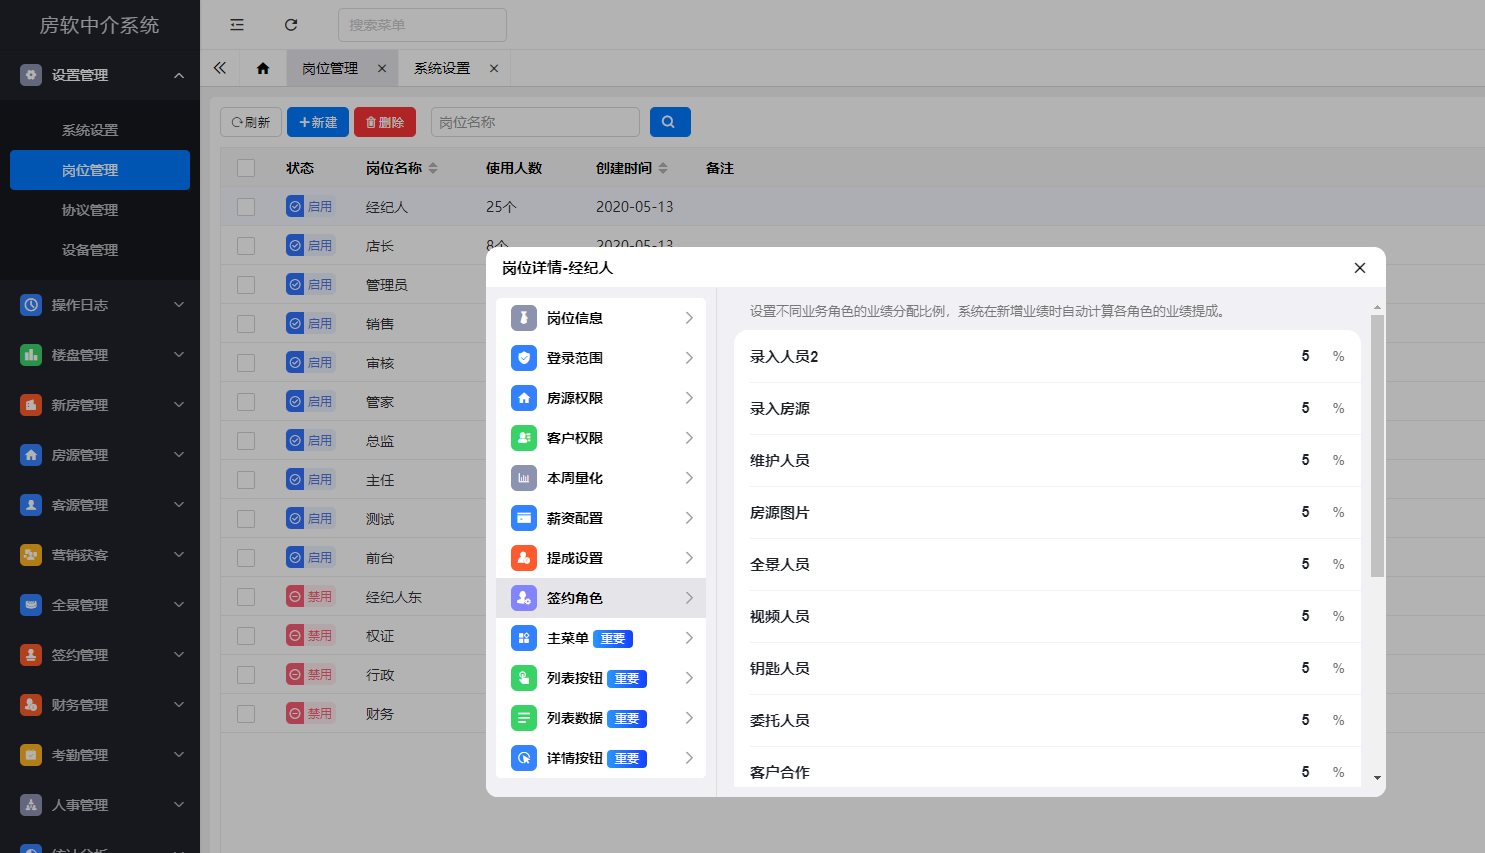Close the 系统设置 tab with its X
The height and width of the screenshot is (853, 1485).
point(494,68)
